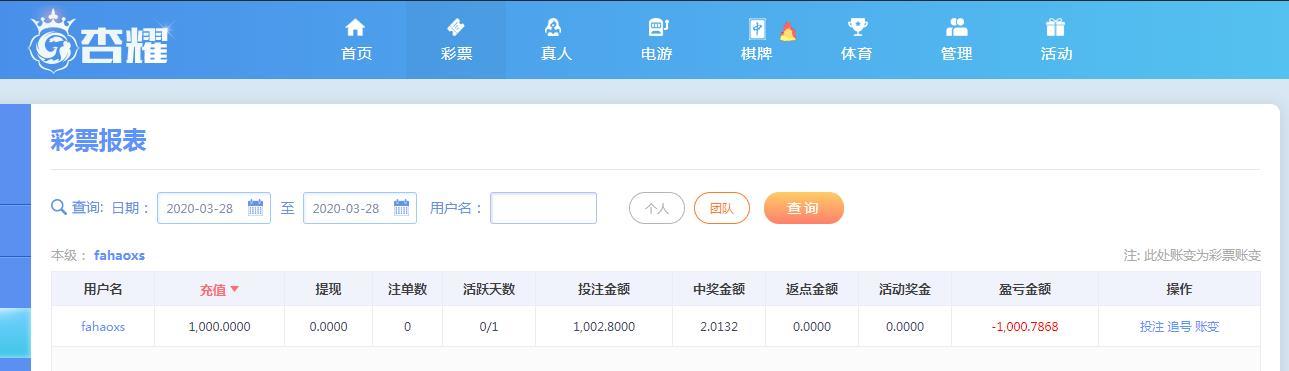This screenshot has height=371, width=1289.
Task: Select the 1,000.0000 recharge value
Action: coord(219,326)
